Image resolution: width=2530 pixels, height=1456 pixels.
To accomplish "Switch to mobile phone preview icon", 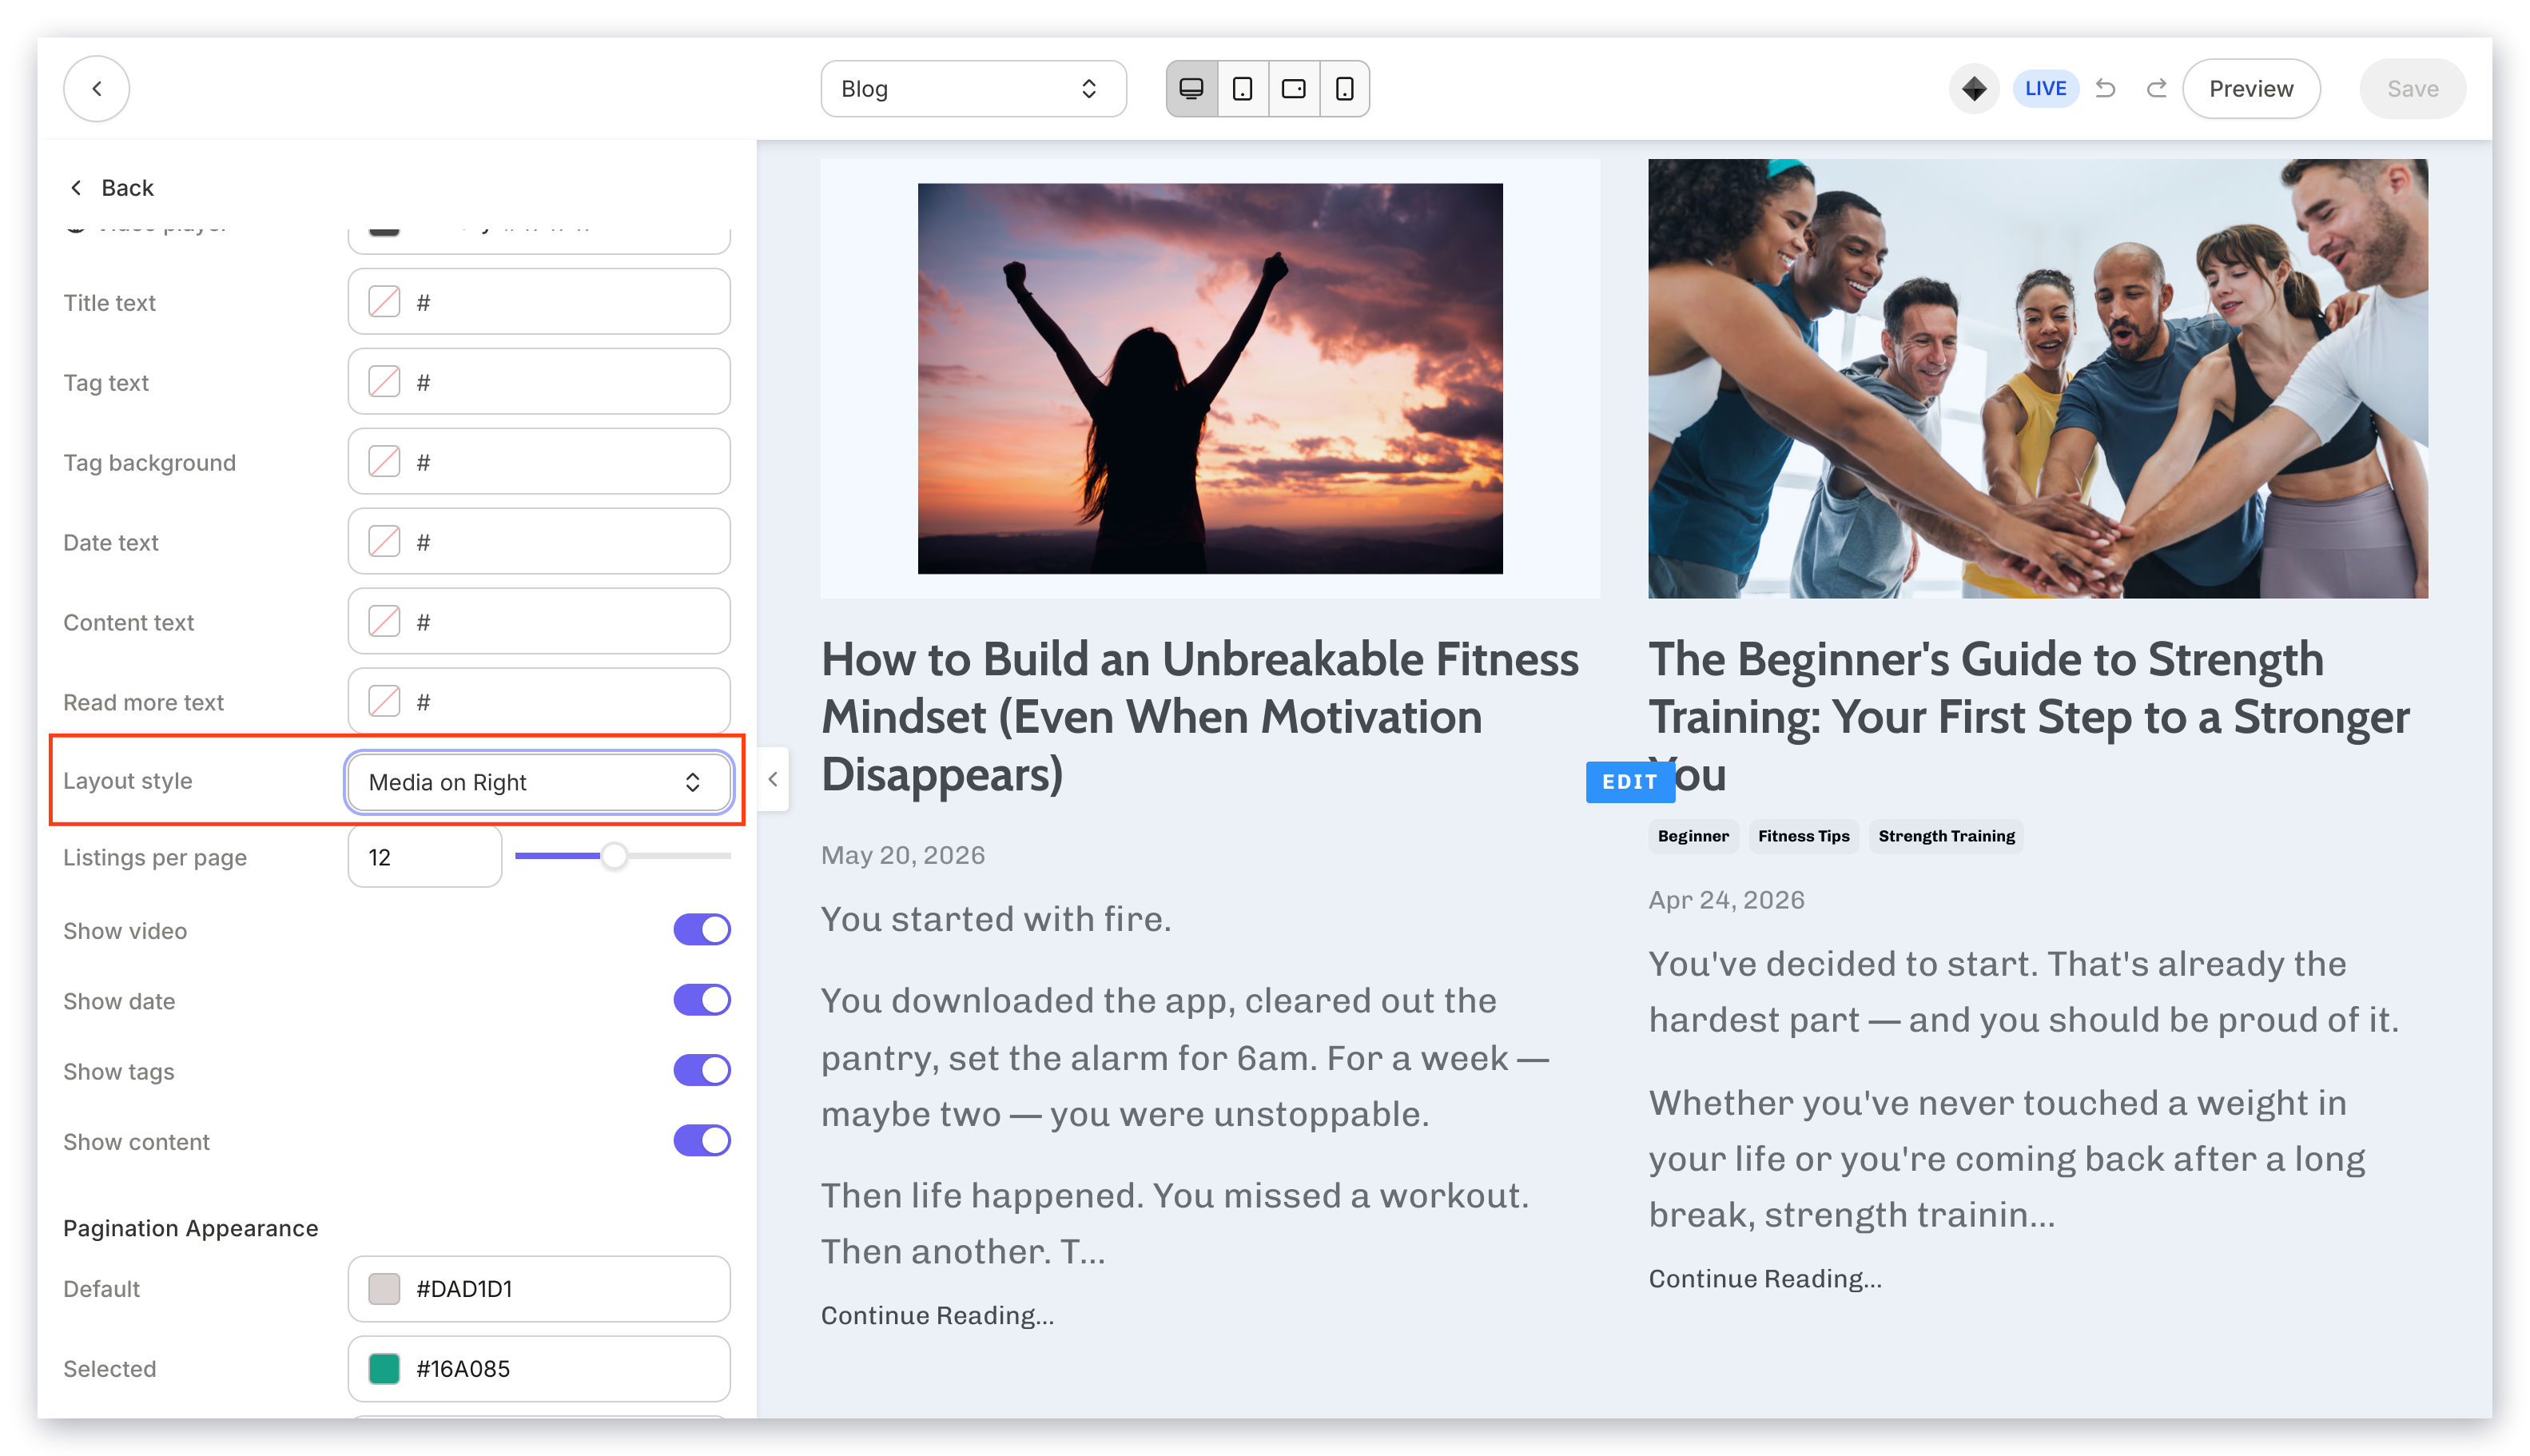I will (1344, 89).
